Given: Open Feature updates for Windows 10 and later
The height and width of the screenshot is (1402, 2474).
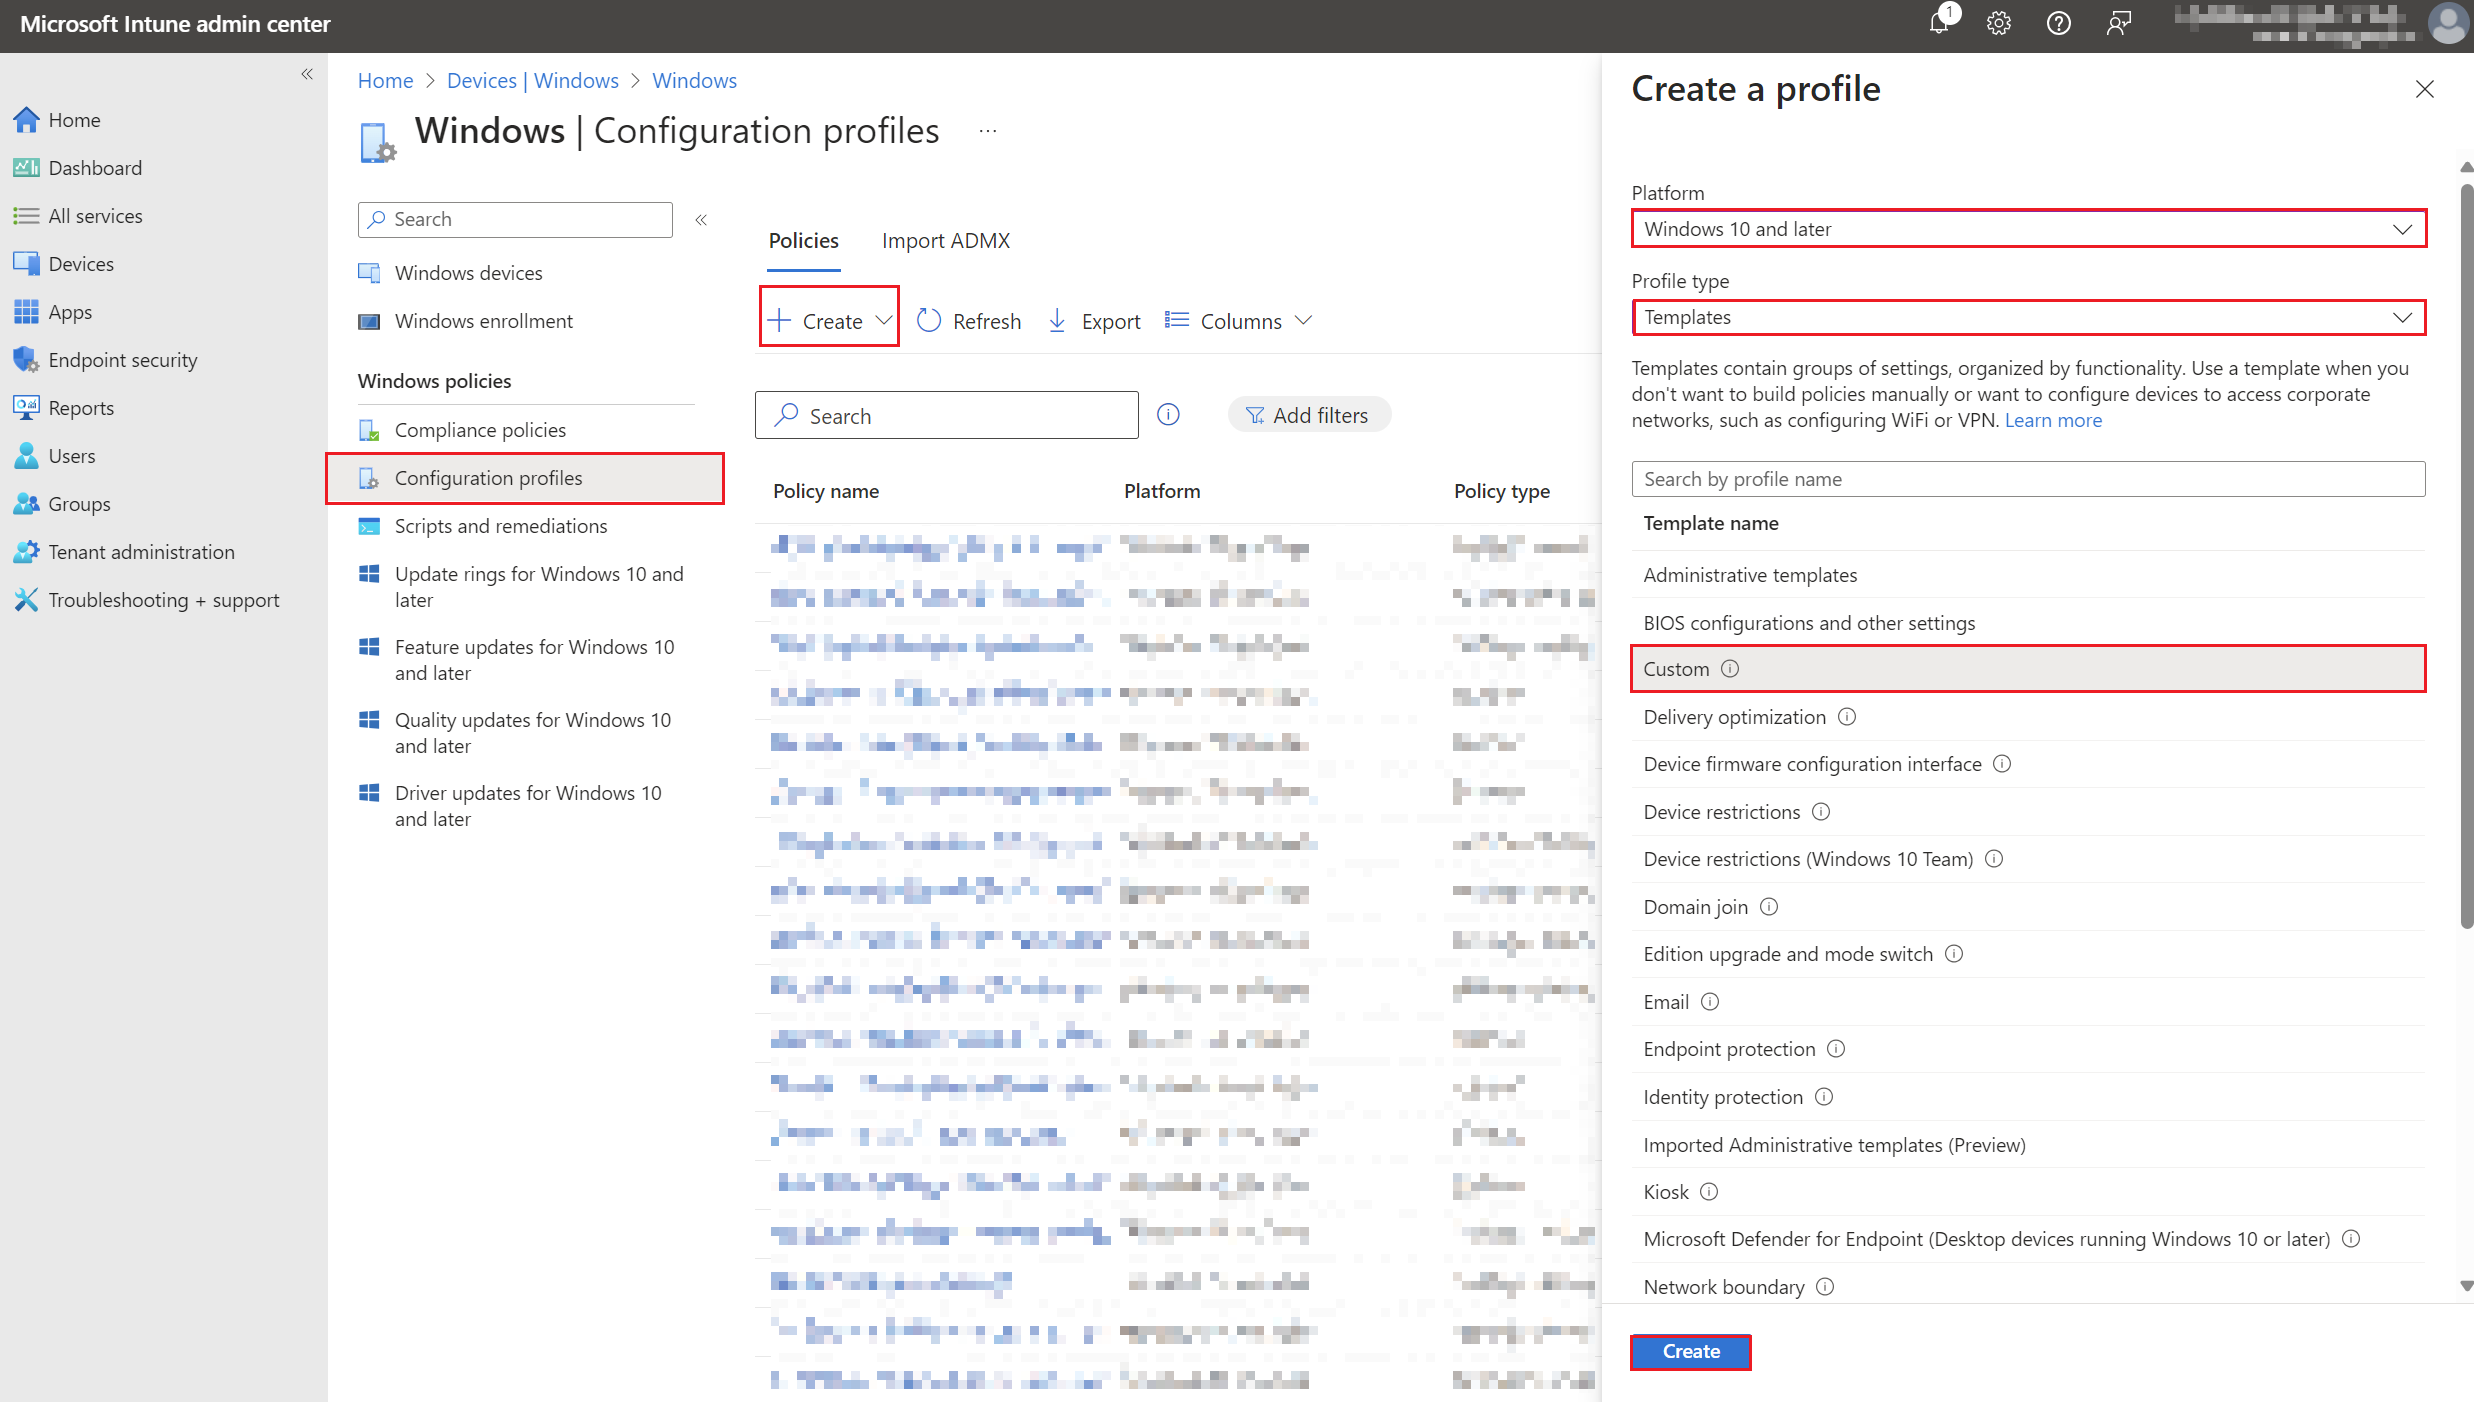Looking at the screenshot, I should 534,660.
